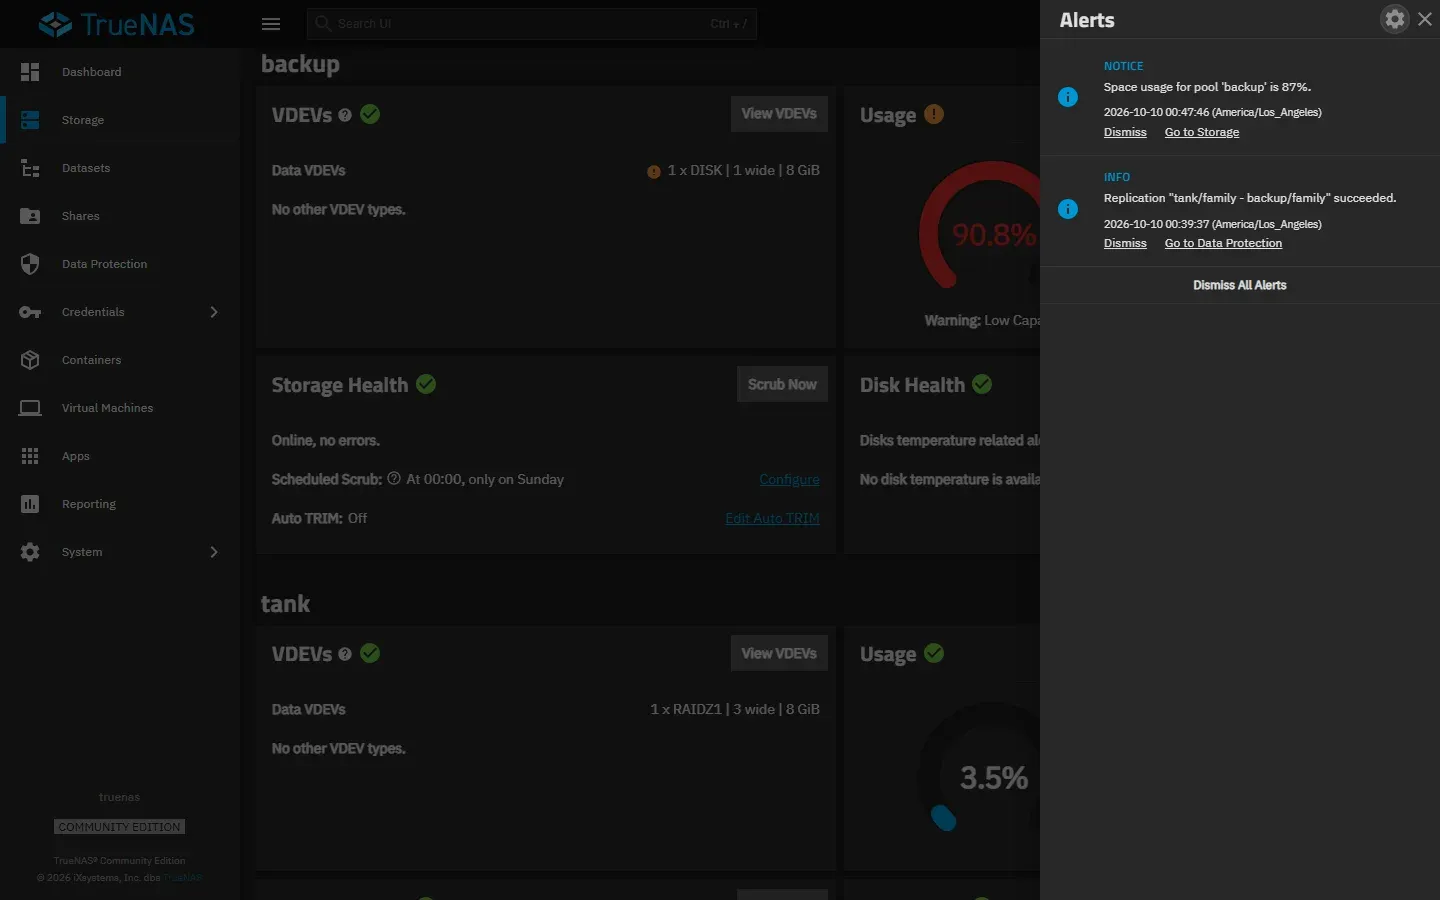Click the Reporting chart icon
This screenshot has width=1440, height=900.
pyautogui.click(x=30, y=504)
